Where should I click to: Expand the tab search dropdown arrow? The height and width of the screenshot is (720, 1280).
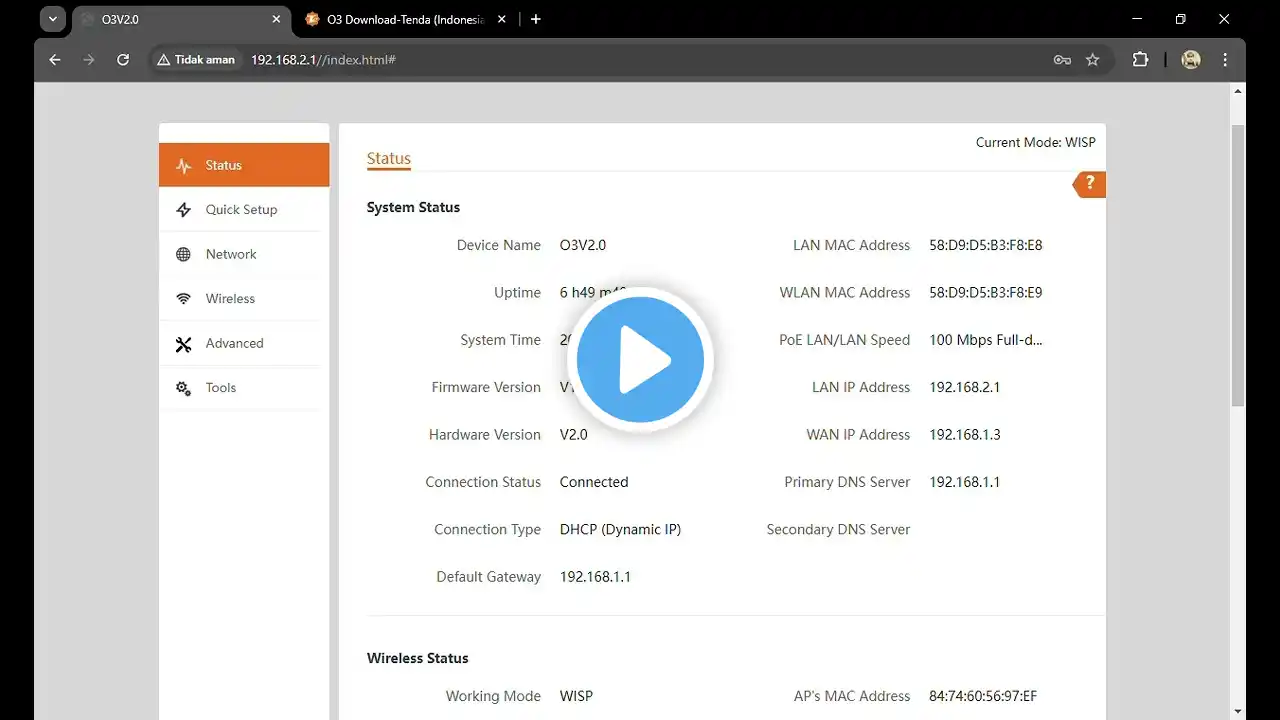53,19
